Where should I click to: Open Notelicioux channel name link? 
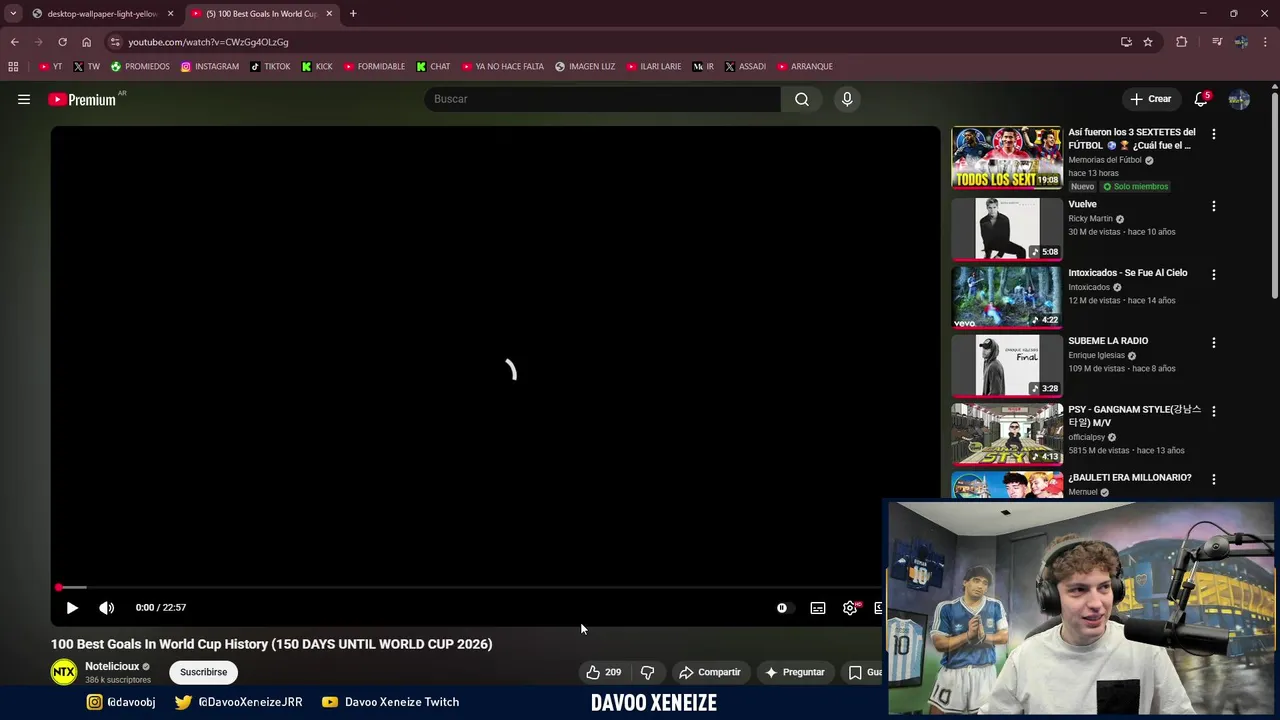(x=112, y=666)
